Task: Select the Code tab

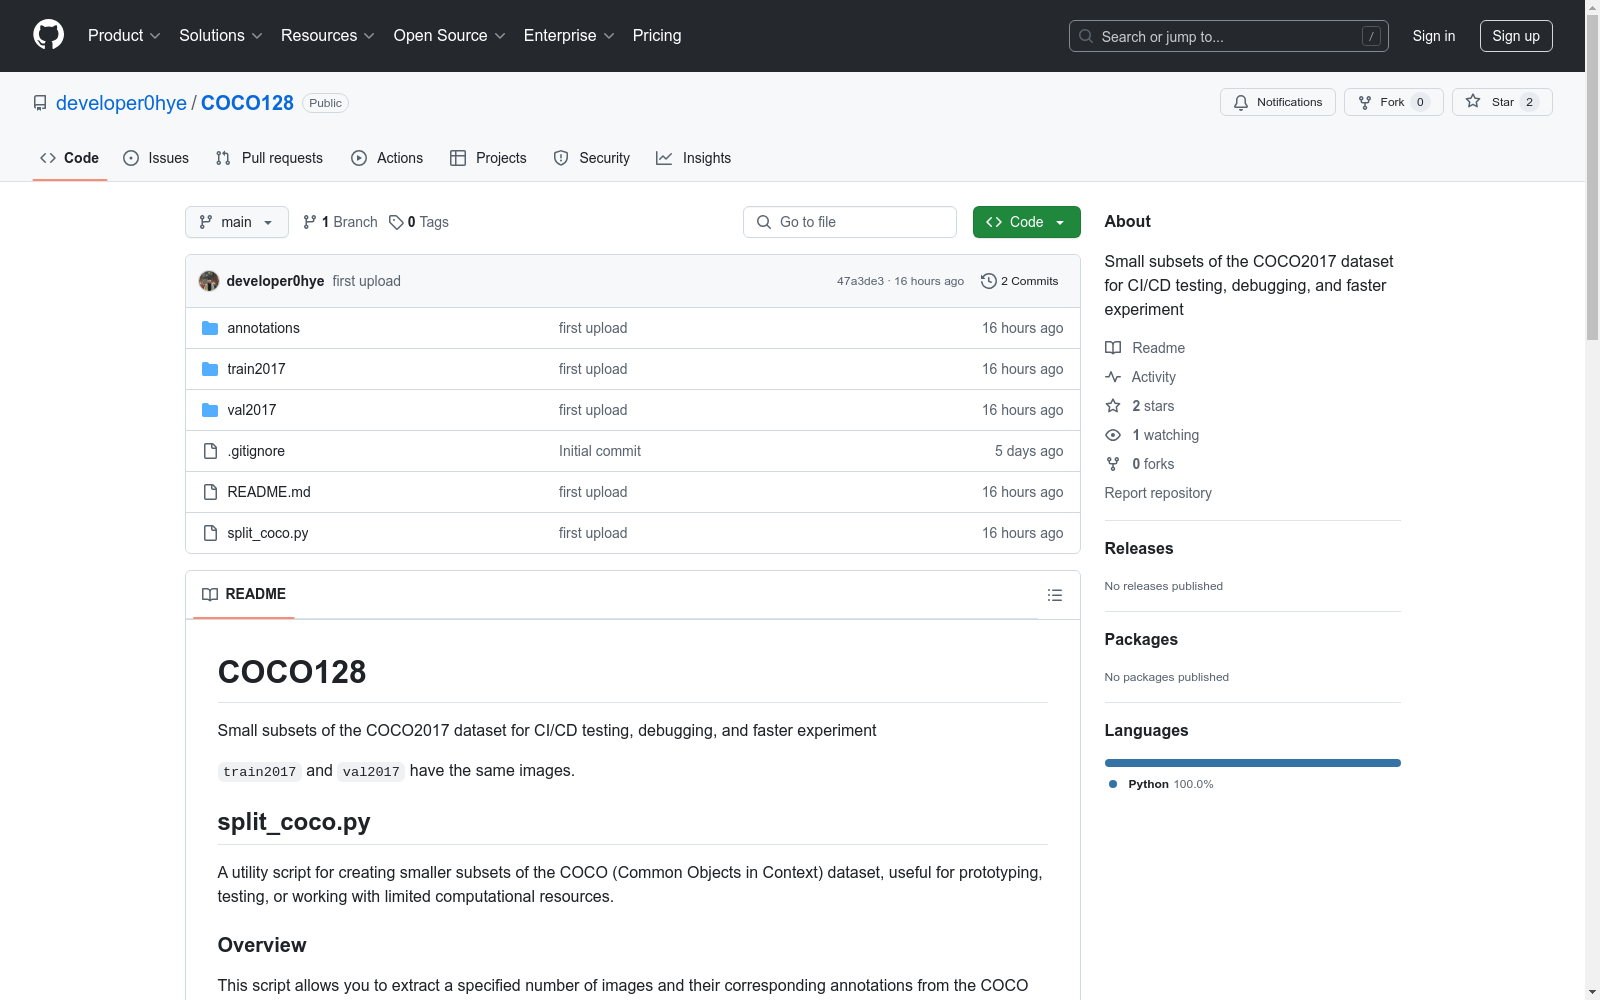Action: click(70, 158)
